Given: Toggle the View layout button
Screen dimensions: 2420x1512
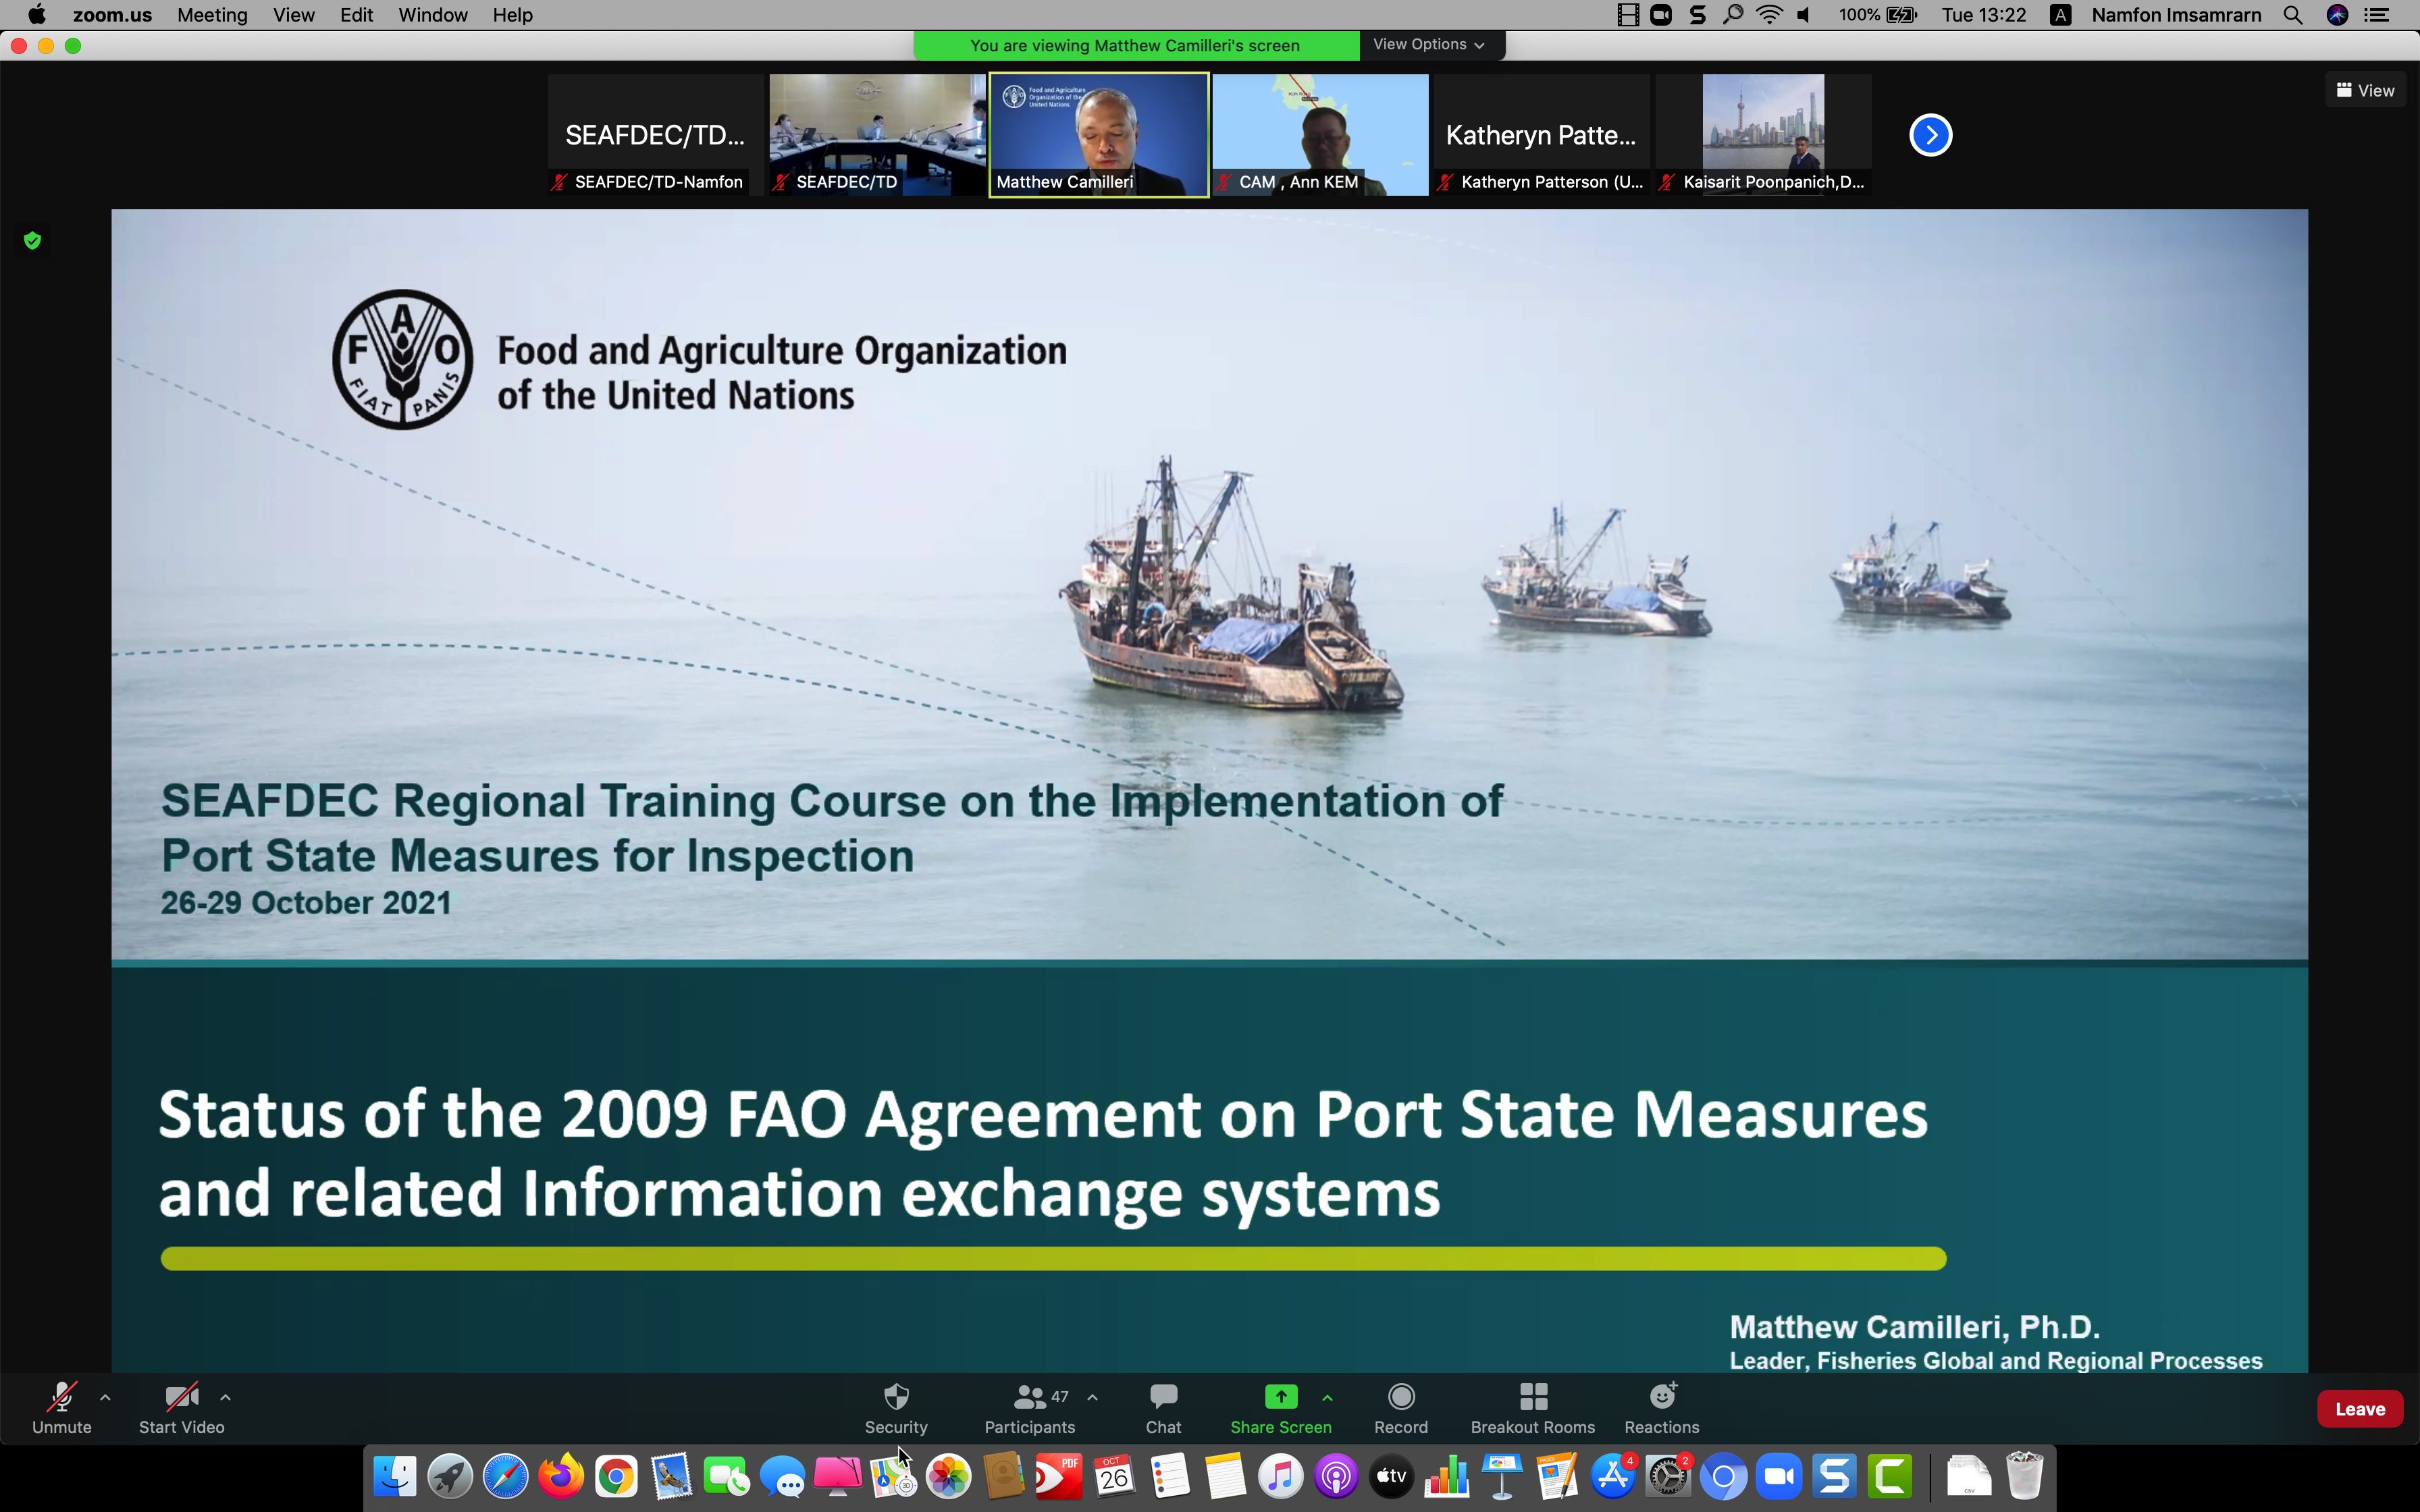Looking at the screenshot, I should point(2364,90).
